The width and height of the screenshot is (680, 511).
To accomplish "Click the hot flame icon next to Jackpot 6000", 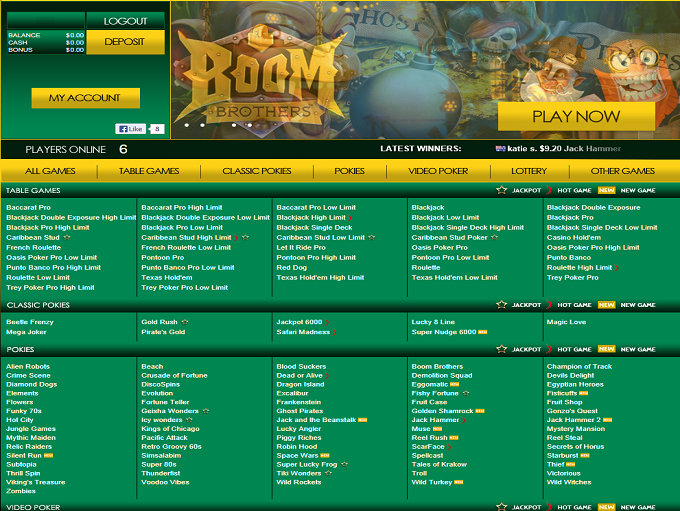I will 327,322.
